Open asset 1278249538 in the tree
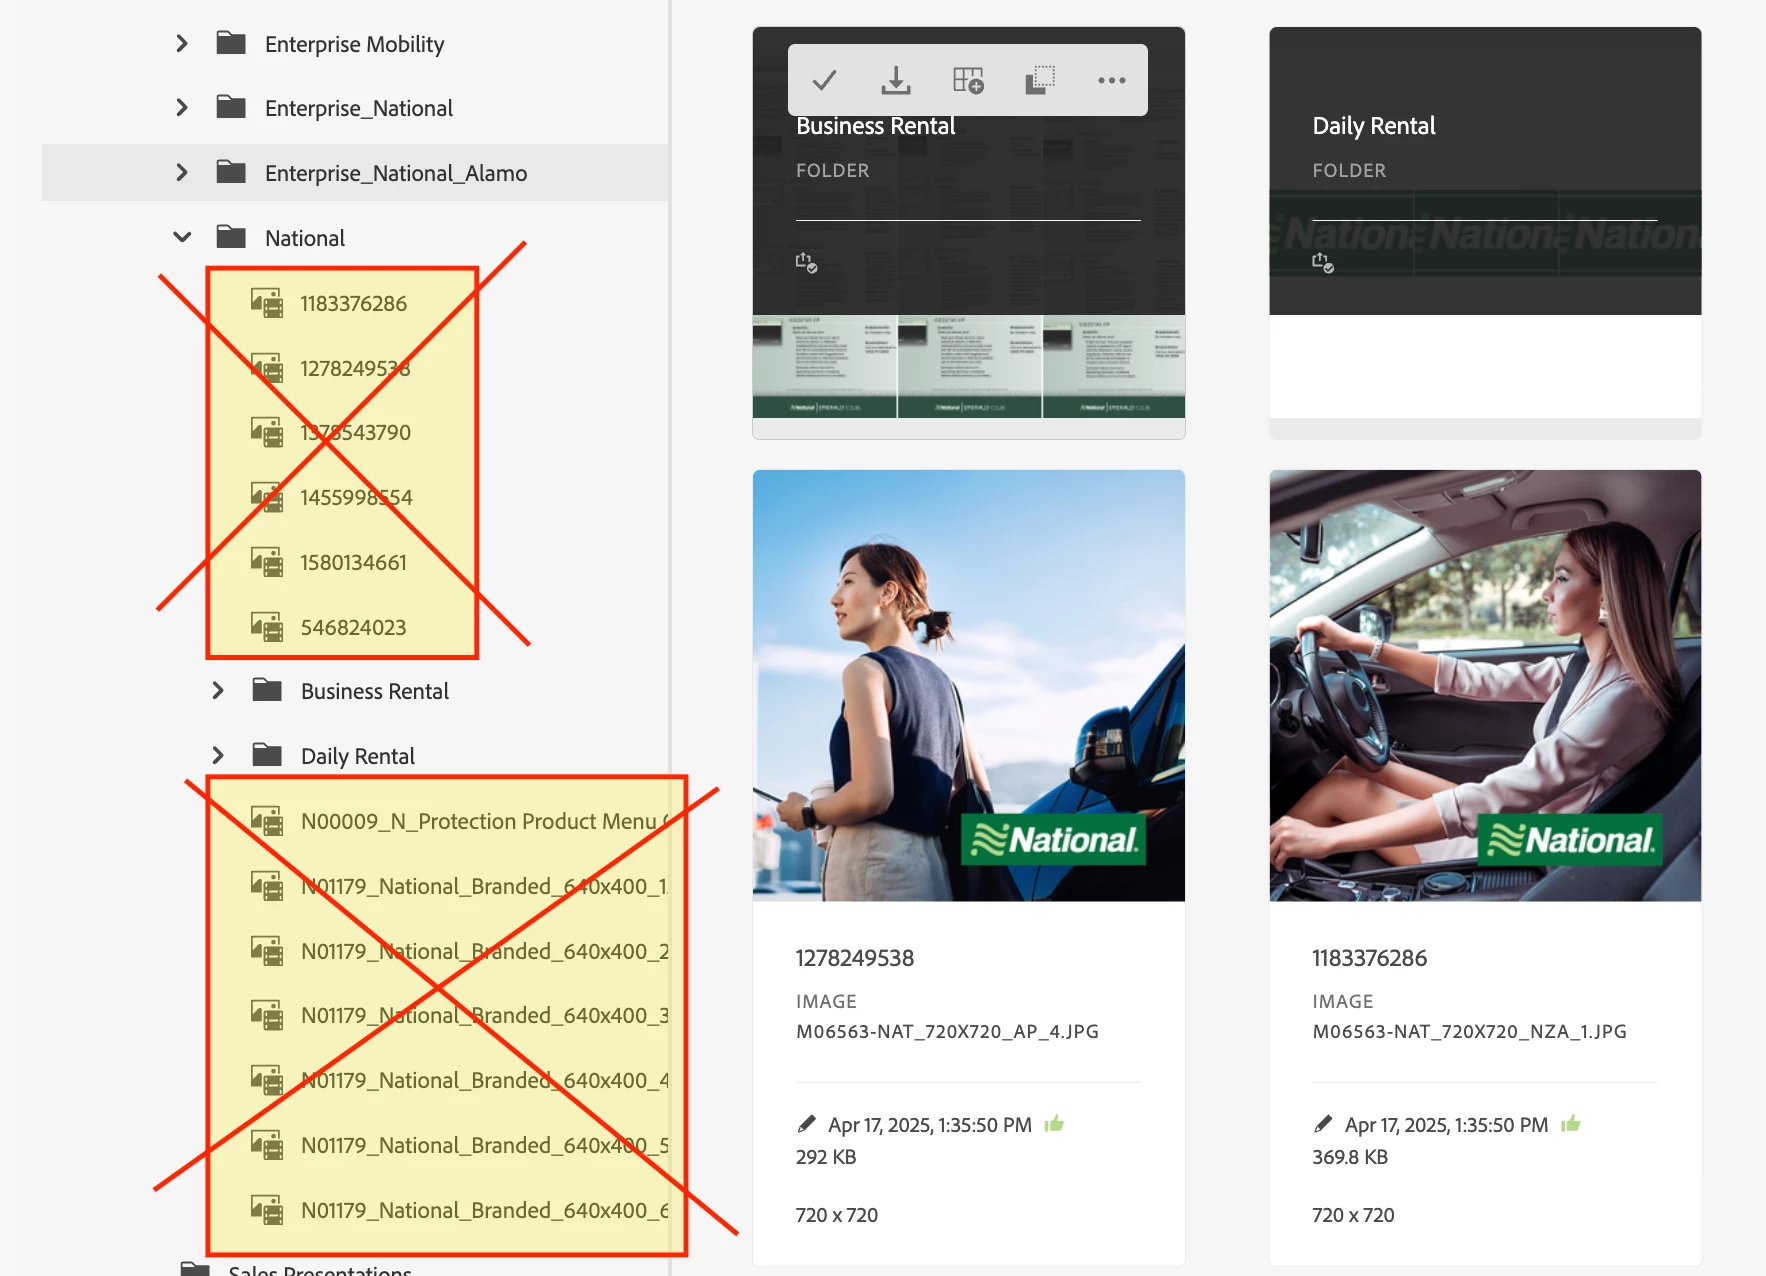The height and width of the screenshot is (1276, 1766). click(355, 368)
